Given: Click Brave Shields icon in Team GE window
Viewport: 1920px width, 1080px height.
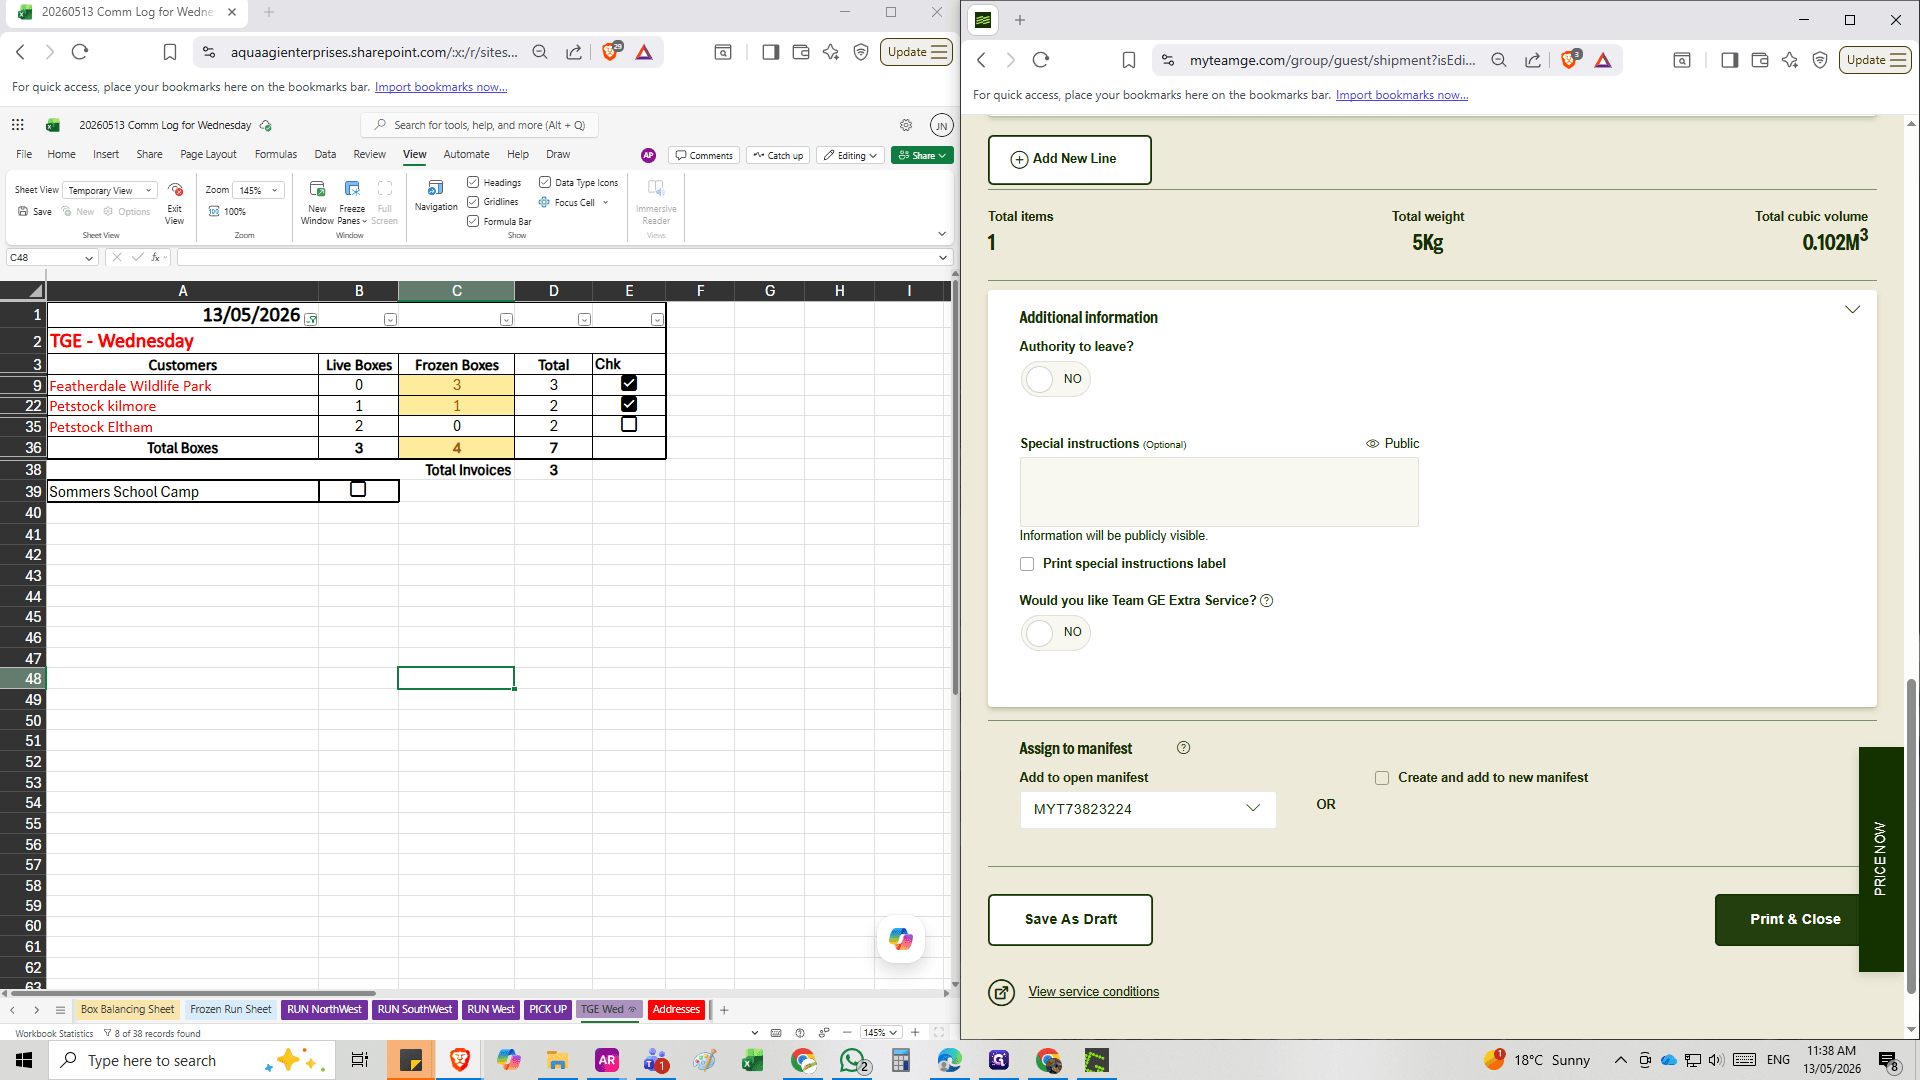Looking at the screenshot, I should pos(1569,60).
